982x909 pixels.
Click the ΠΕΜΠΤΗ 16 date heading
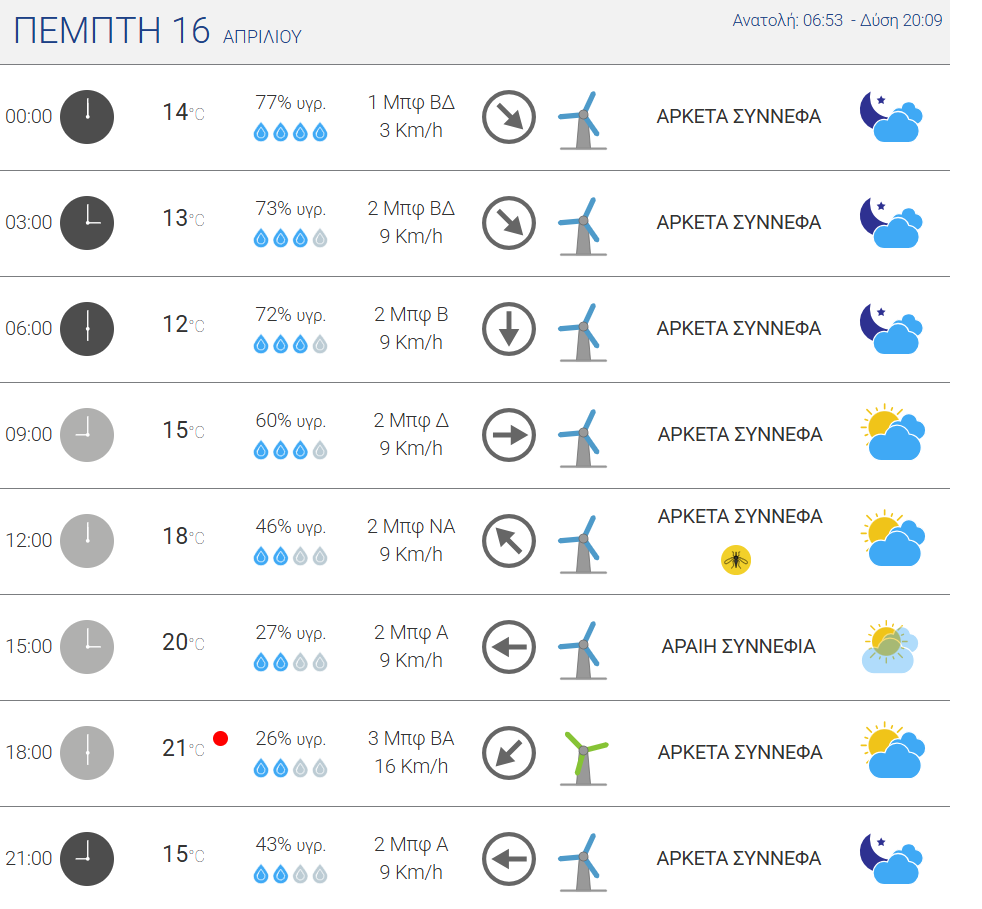[x=112, y=31]
